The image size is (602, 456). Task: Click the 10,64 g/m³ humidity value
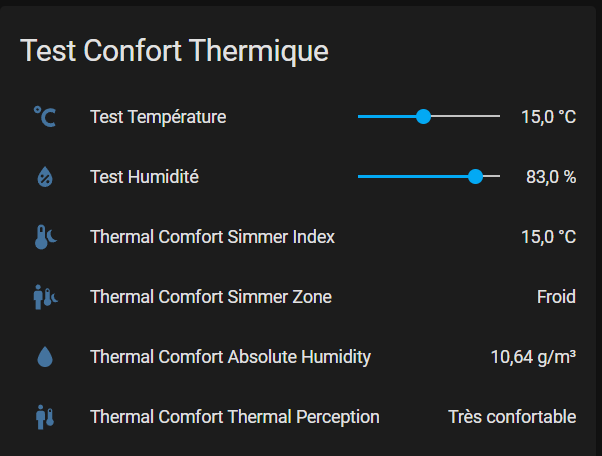(533, 357)
